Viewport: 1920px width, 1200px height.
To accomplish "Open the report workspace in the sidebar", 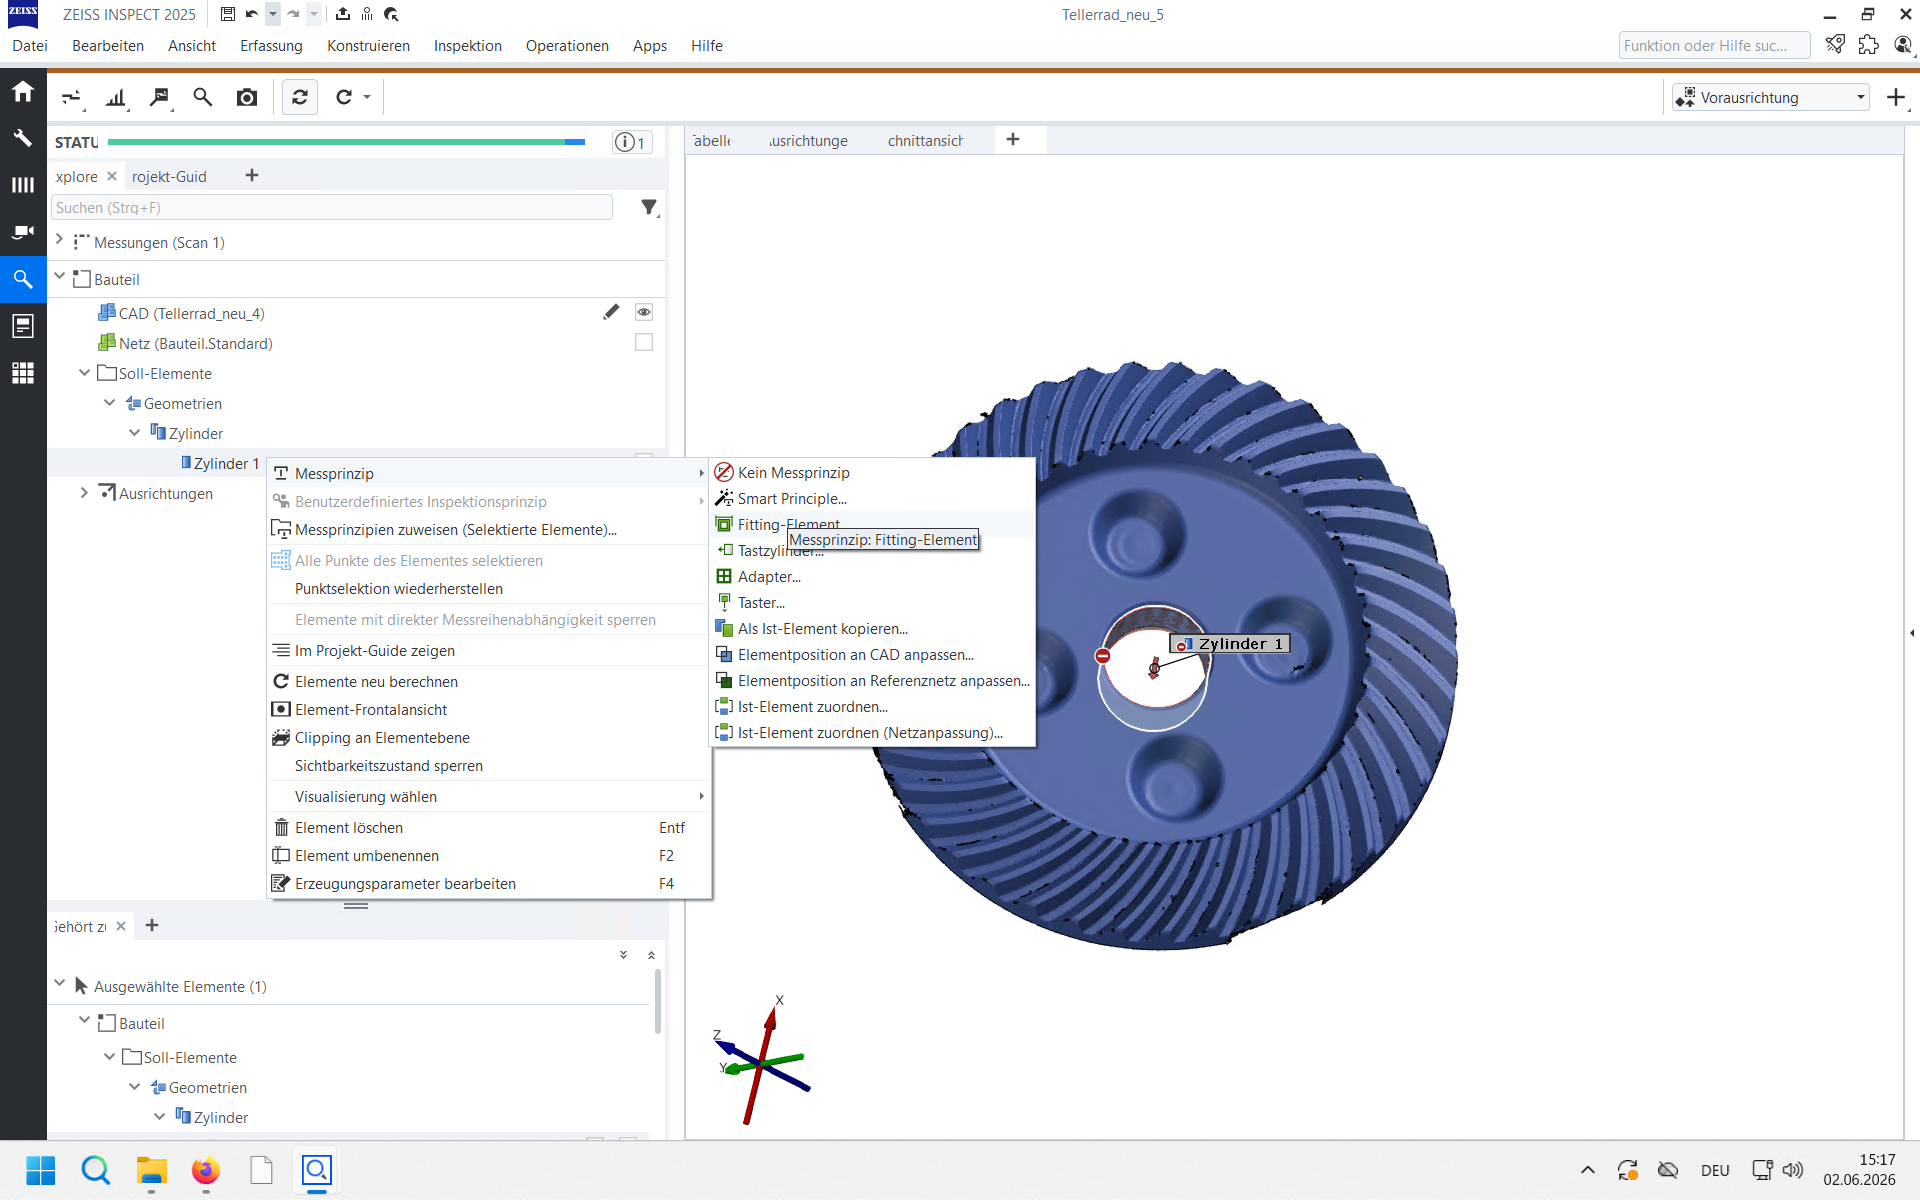I will click(23, 326).
